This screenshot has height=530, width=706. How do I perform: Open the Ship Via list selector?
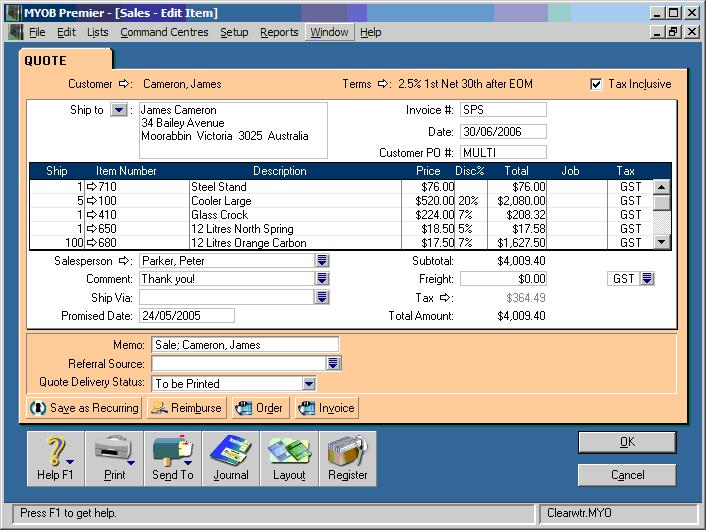click(322, 297)
